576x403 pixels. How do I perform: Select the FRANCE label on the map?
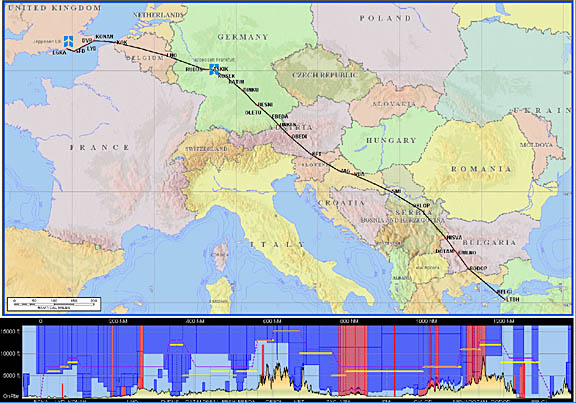(100, 148)
